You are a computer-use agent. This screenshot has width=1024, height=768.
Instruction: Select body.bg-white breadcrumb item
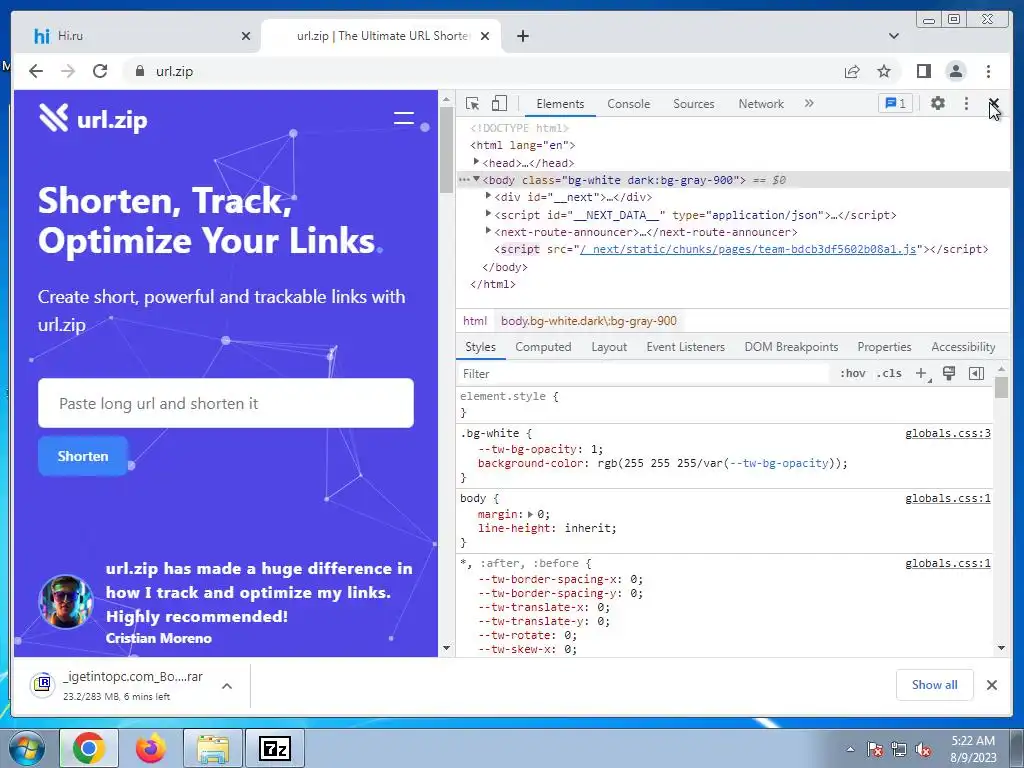point(588,321)
